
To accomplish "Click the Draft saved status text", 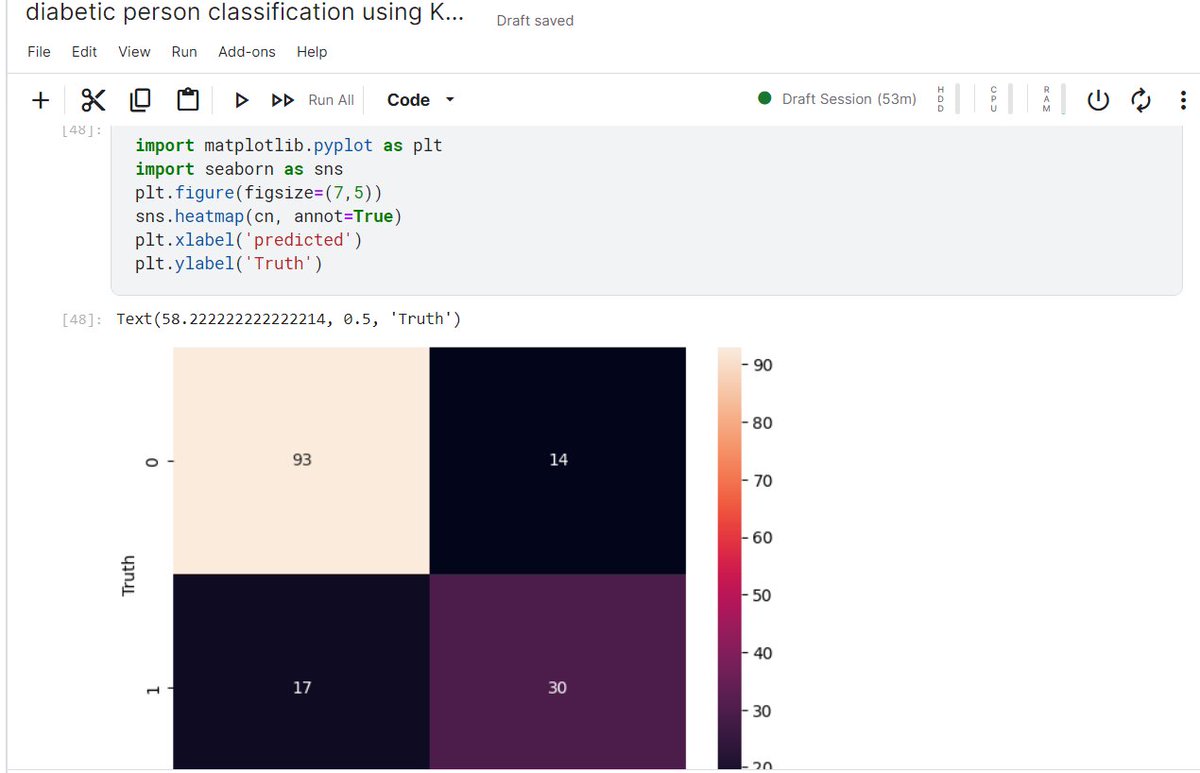I will click(535, 21).
